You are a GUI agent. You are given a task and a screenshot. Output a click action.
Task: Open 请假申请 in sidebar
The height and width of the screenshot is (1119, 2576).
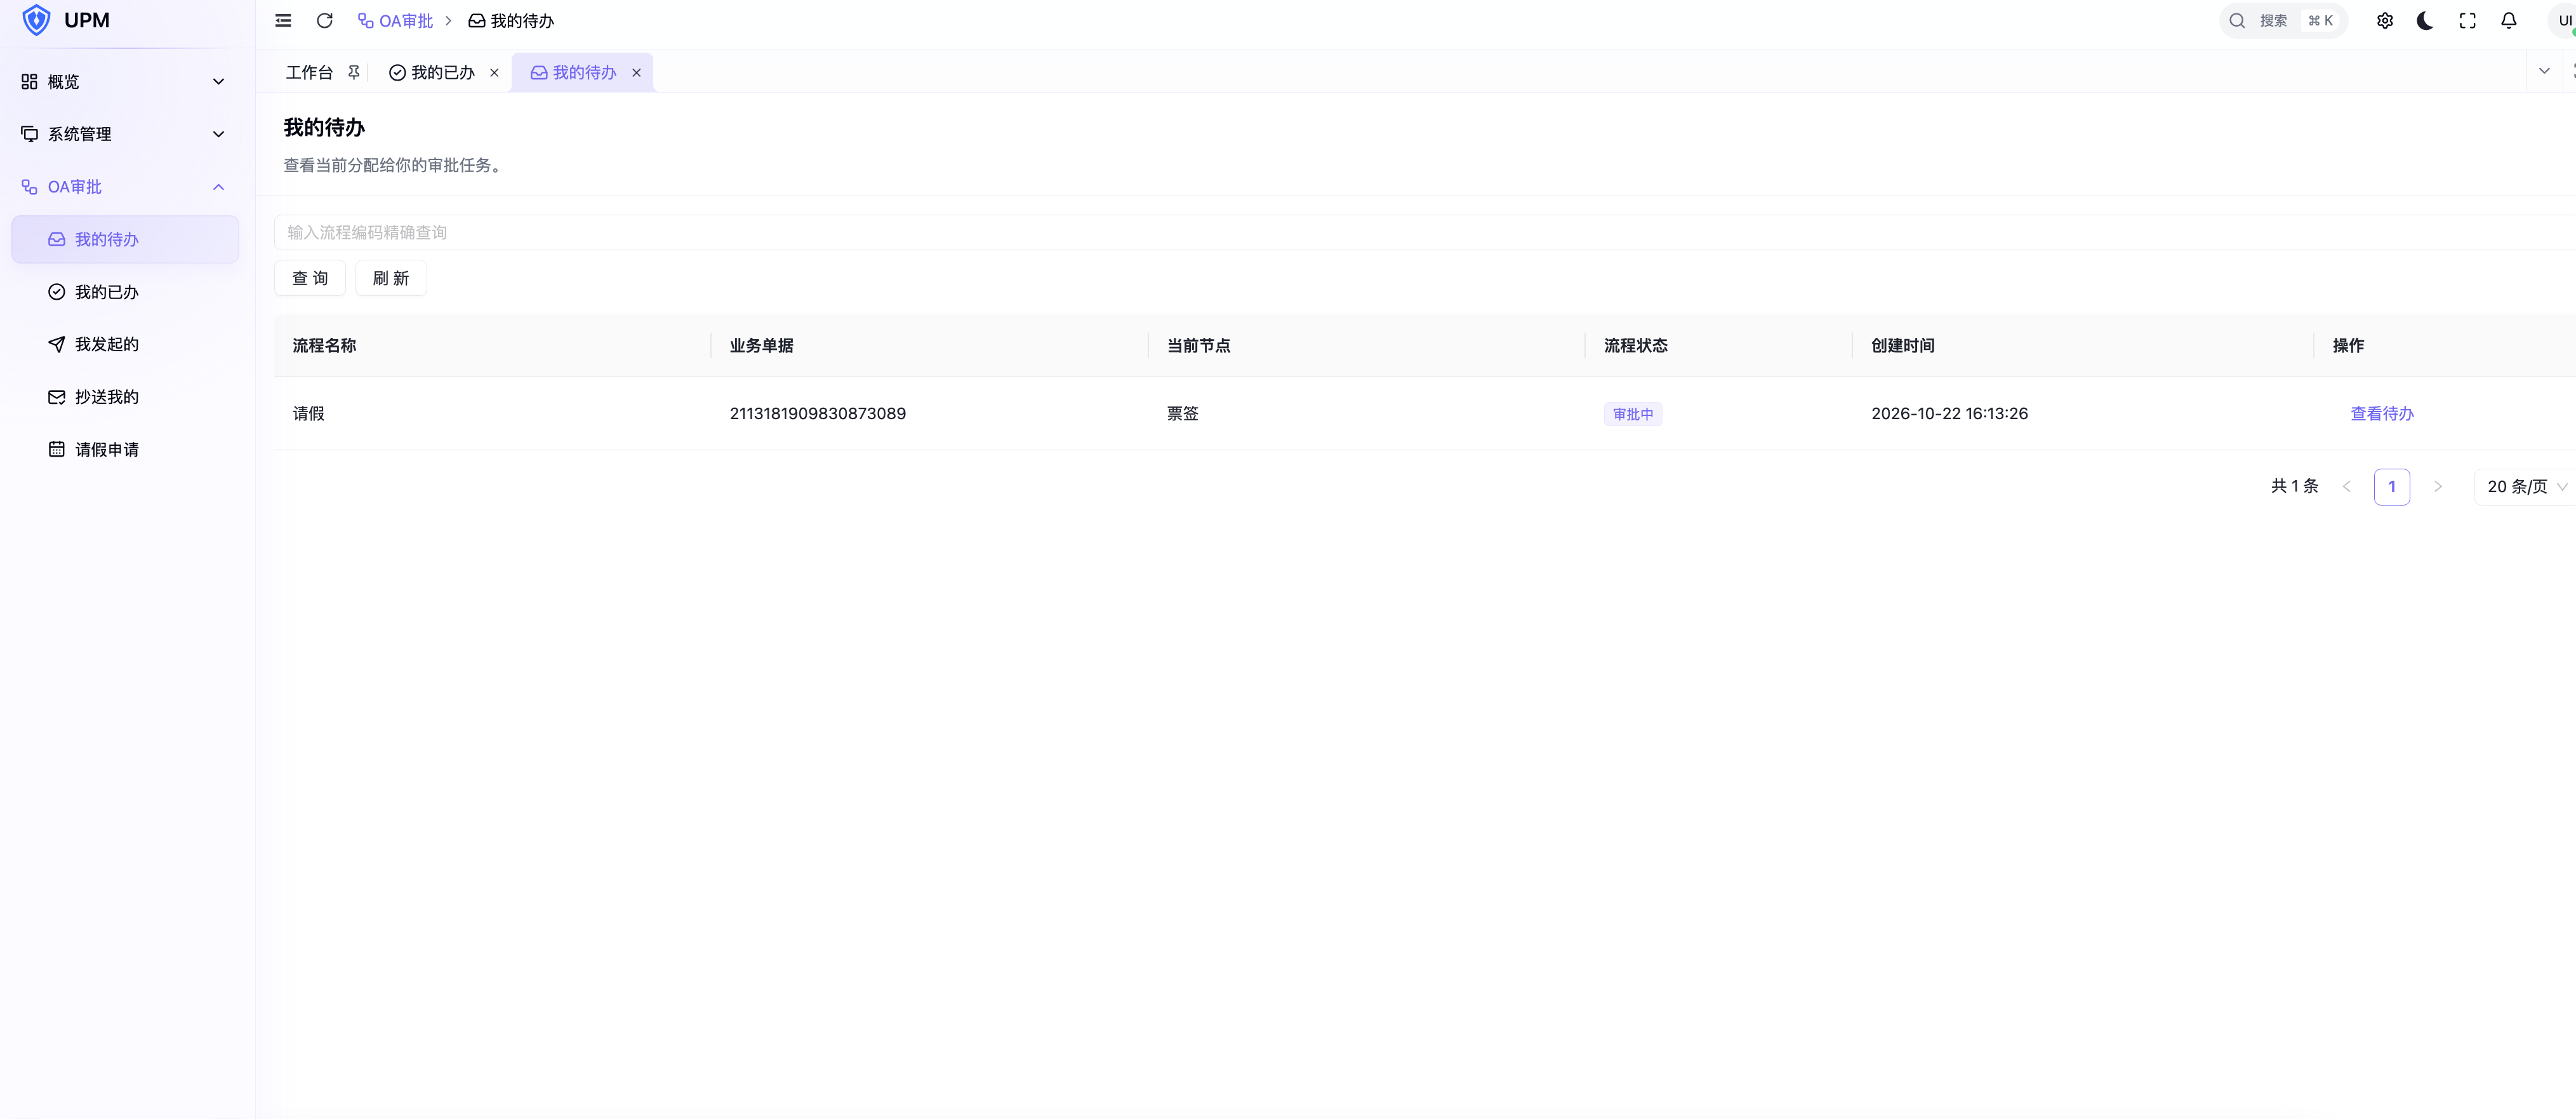125,450
